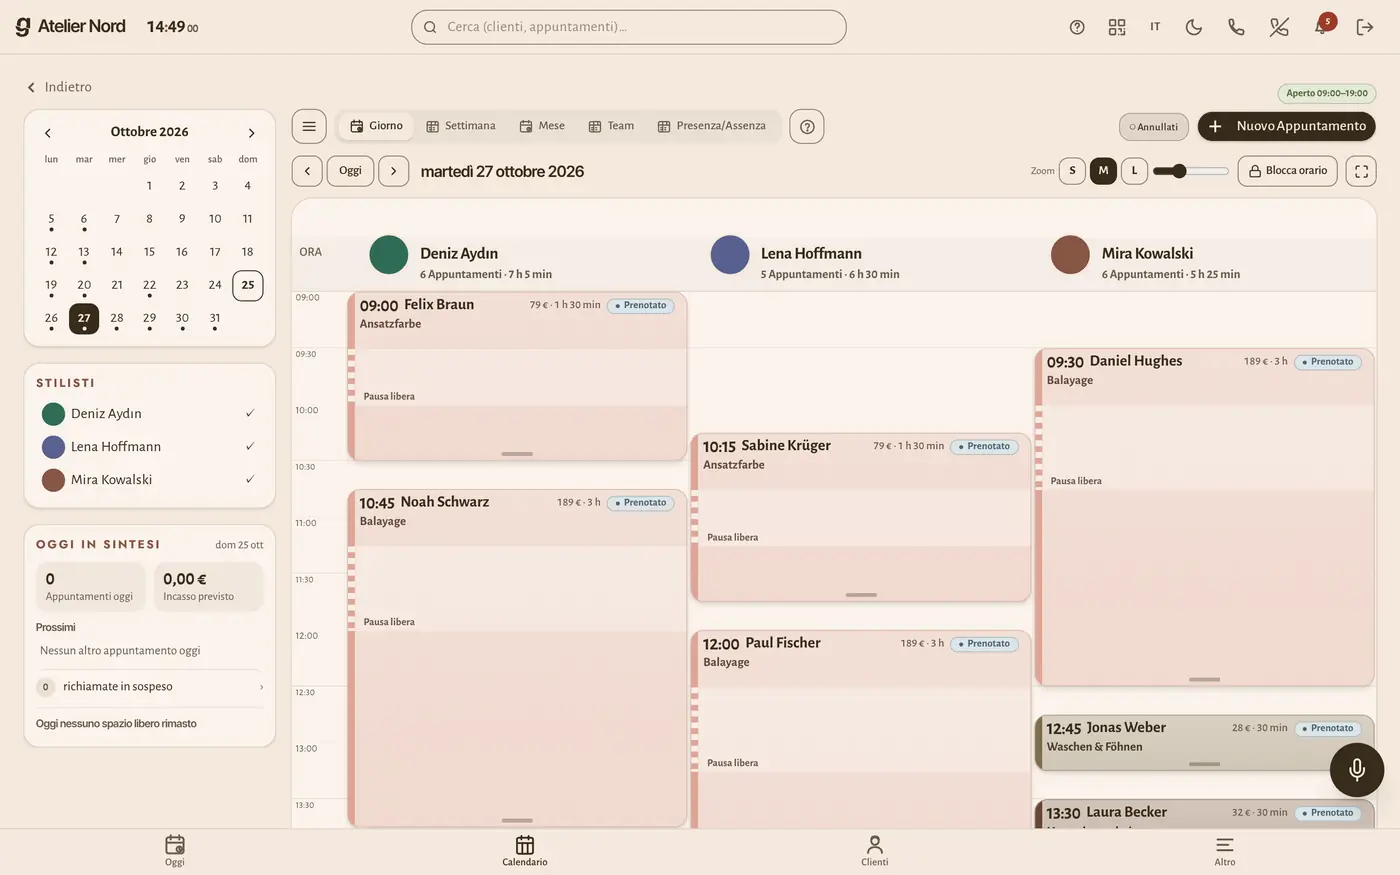
Task: Open Paul Fischer 12:00 Balayage appointment
Action: coord(861,730)
